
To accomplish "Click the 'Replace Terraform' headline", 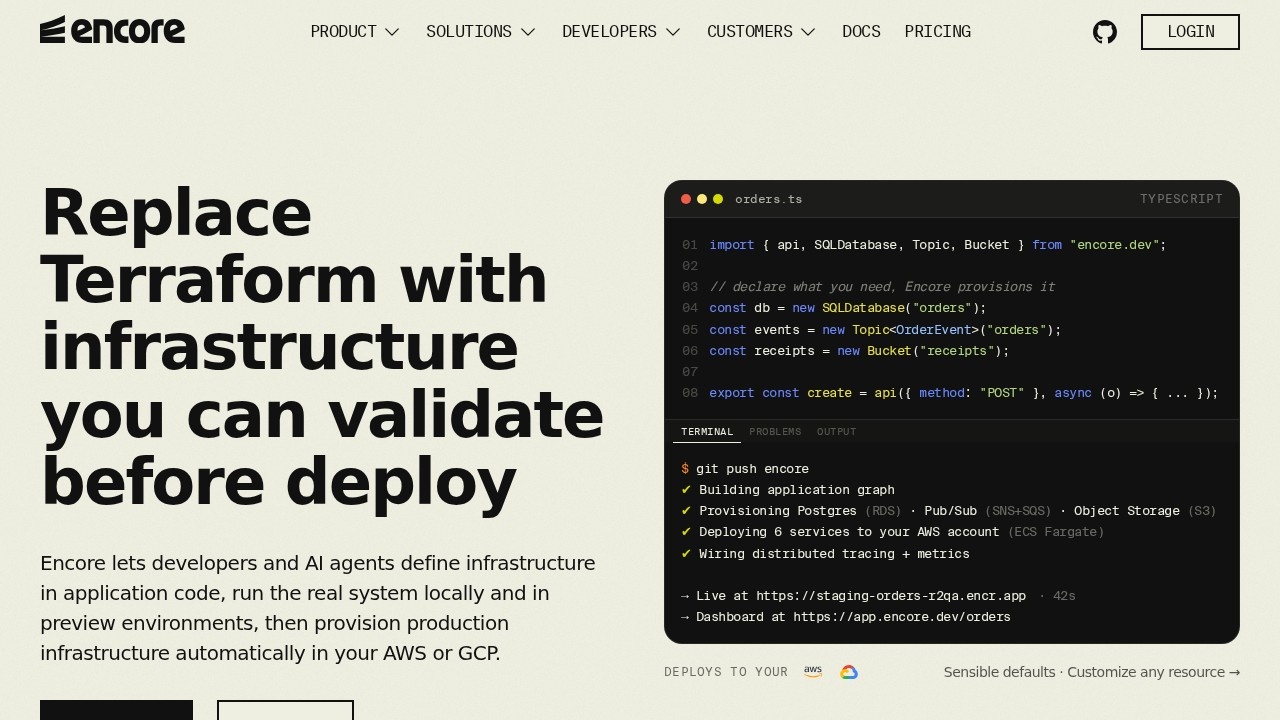I will 322,347.
